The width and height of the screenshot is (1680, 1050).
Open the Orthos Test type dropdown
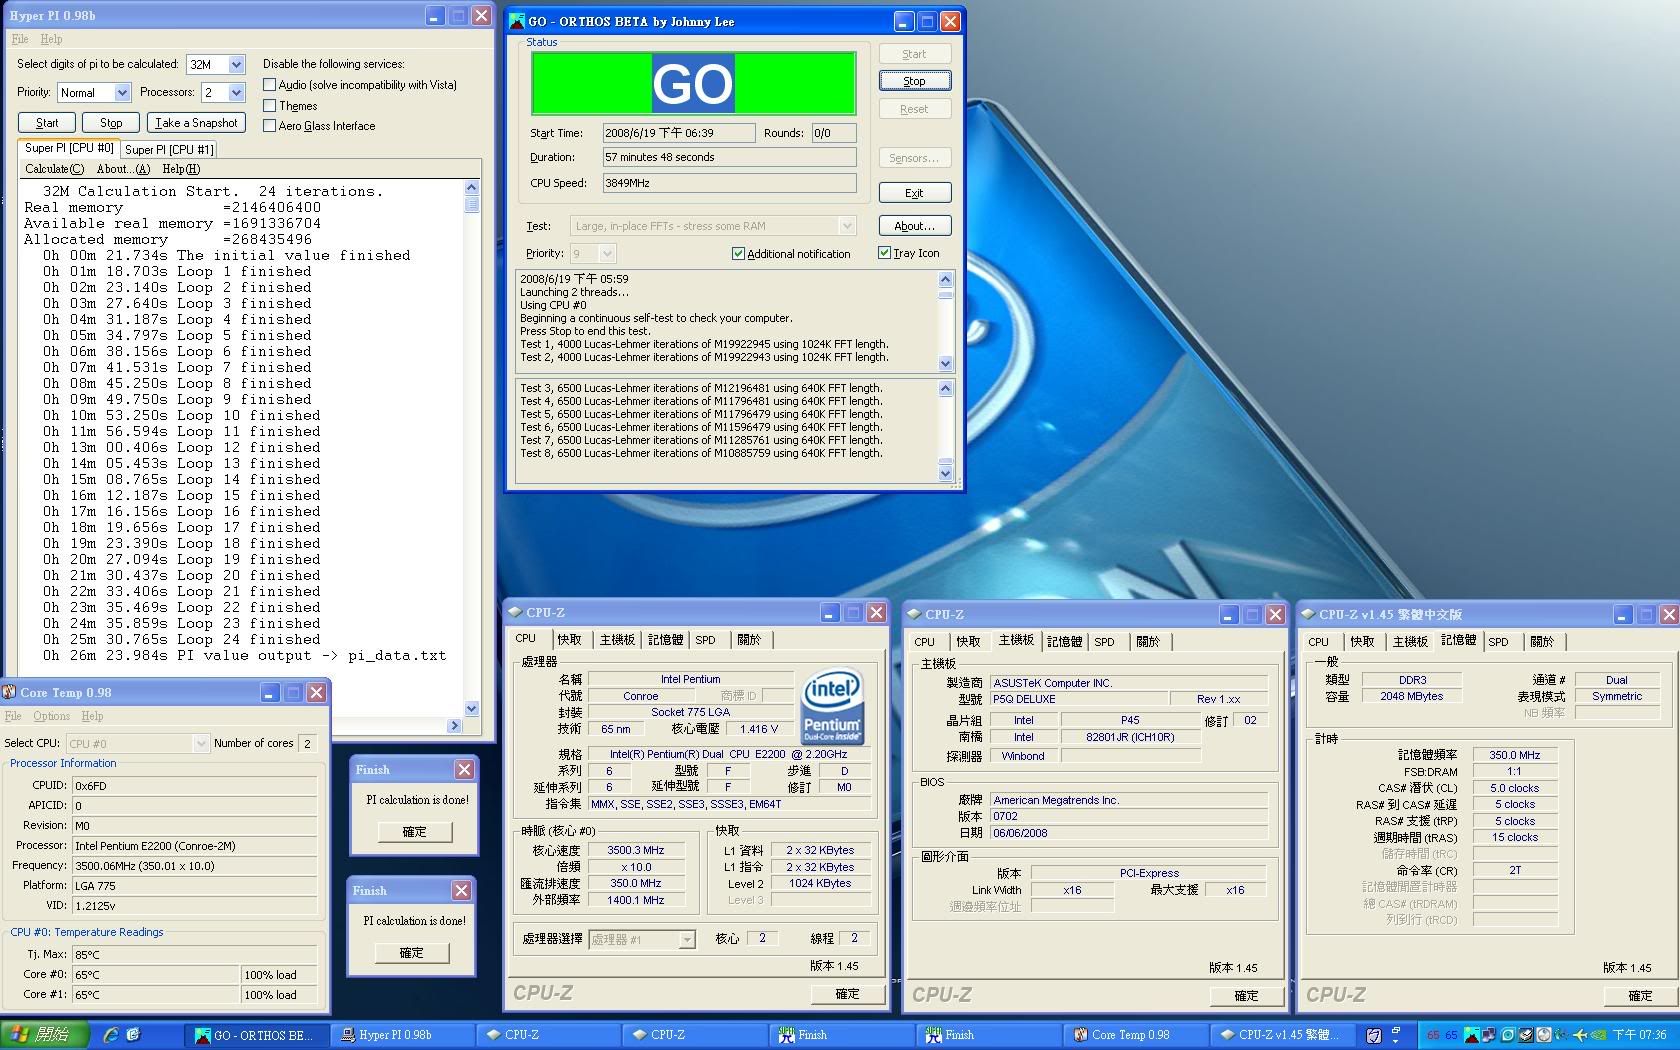pos(847,226)
